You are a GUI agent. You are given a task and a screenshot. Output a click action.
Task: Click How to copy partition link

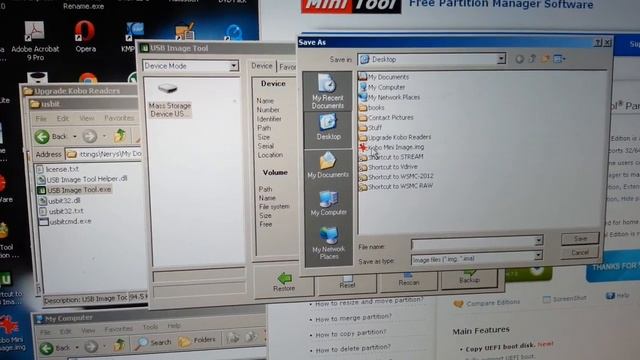pos(351,333)
